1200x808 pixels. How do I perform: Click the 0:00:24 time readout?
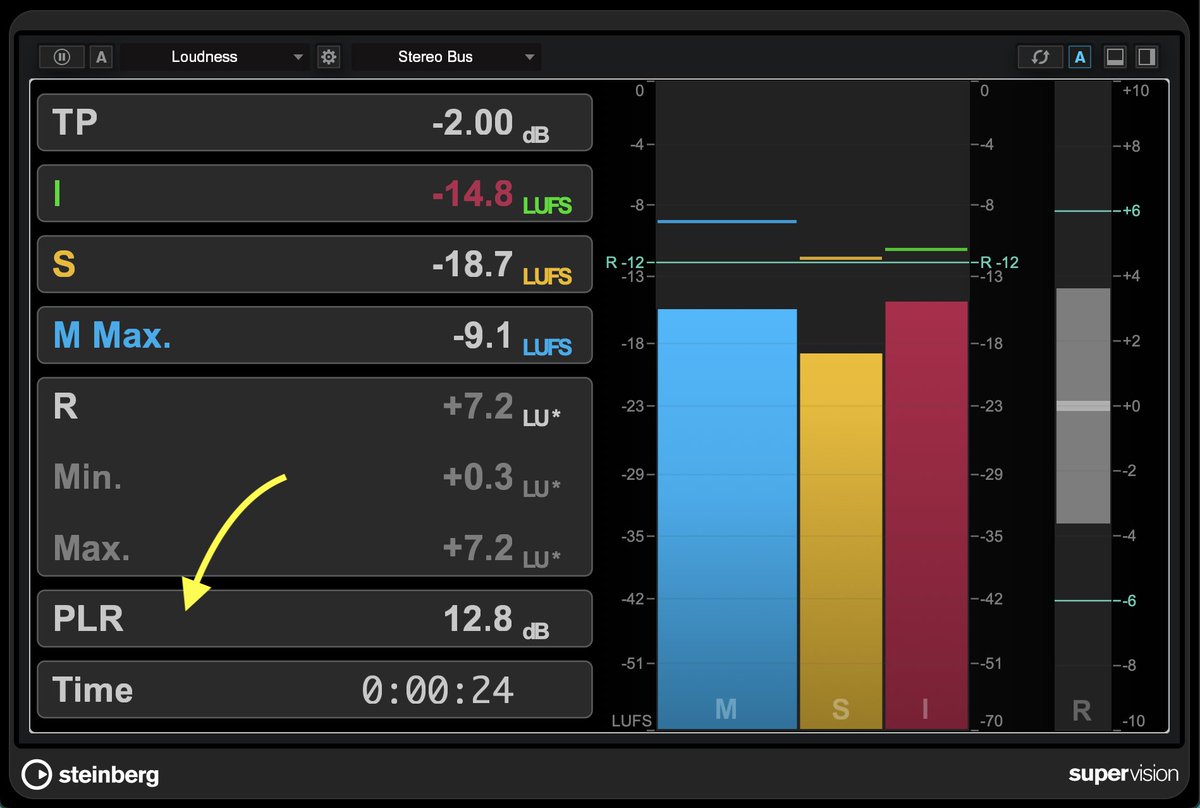click(x=438, y=690)
